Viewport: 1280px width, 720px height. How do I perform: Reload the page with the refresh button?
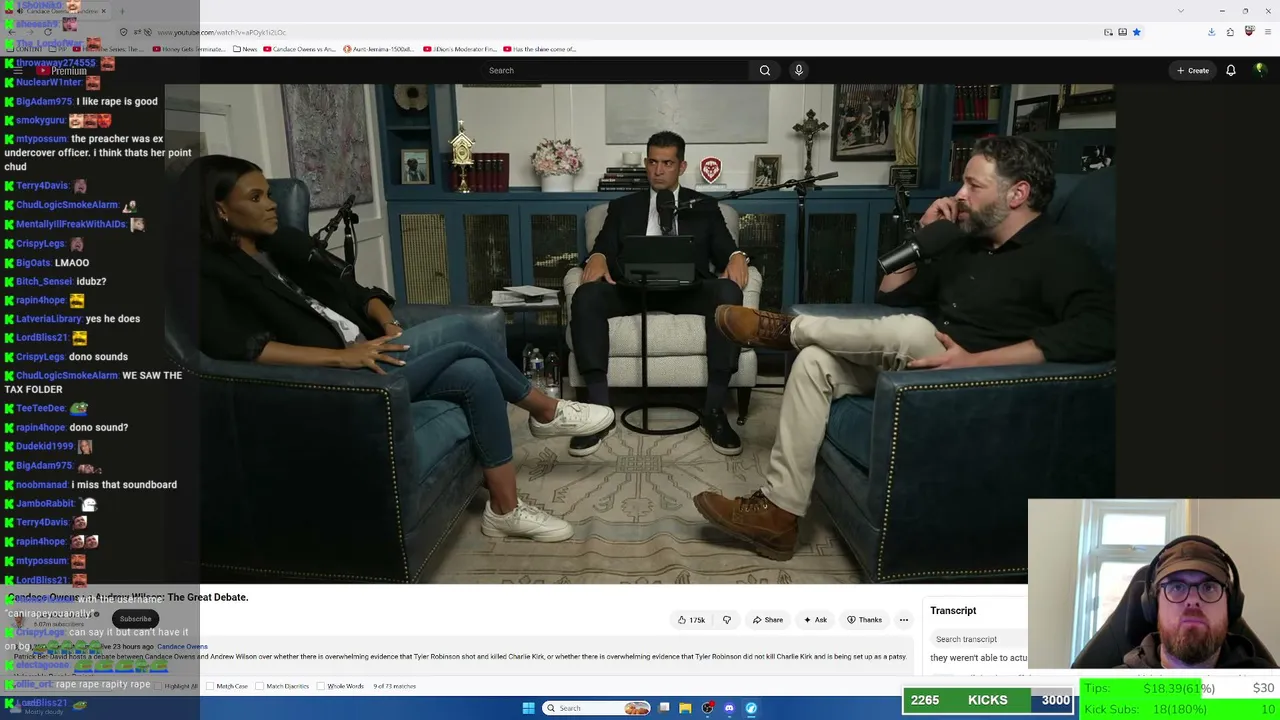click(48, 32)
